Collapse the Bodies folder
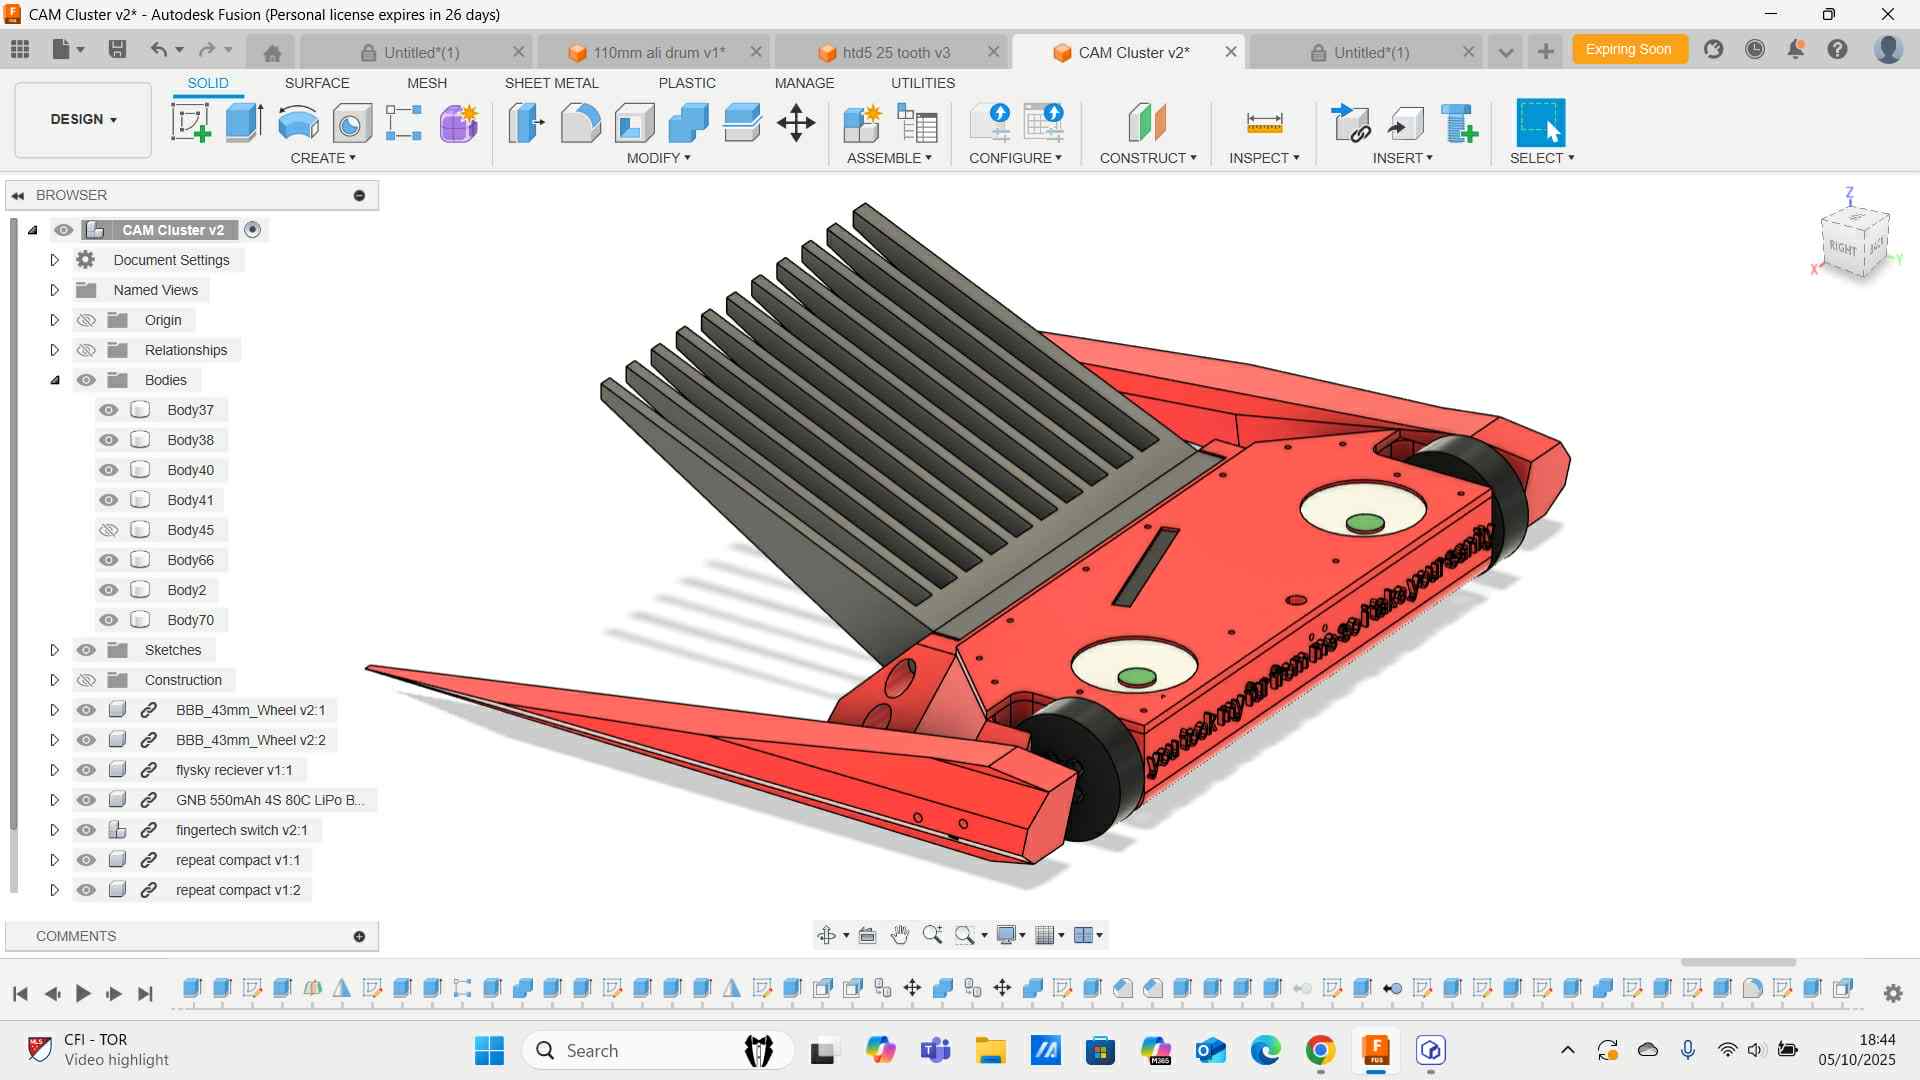The height and width of the screenshot is (1080, 1920). coord(55,380)
